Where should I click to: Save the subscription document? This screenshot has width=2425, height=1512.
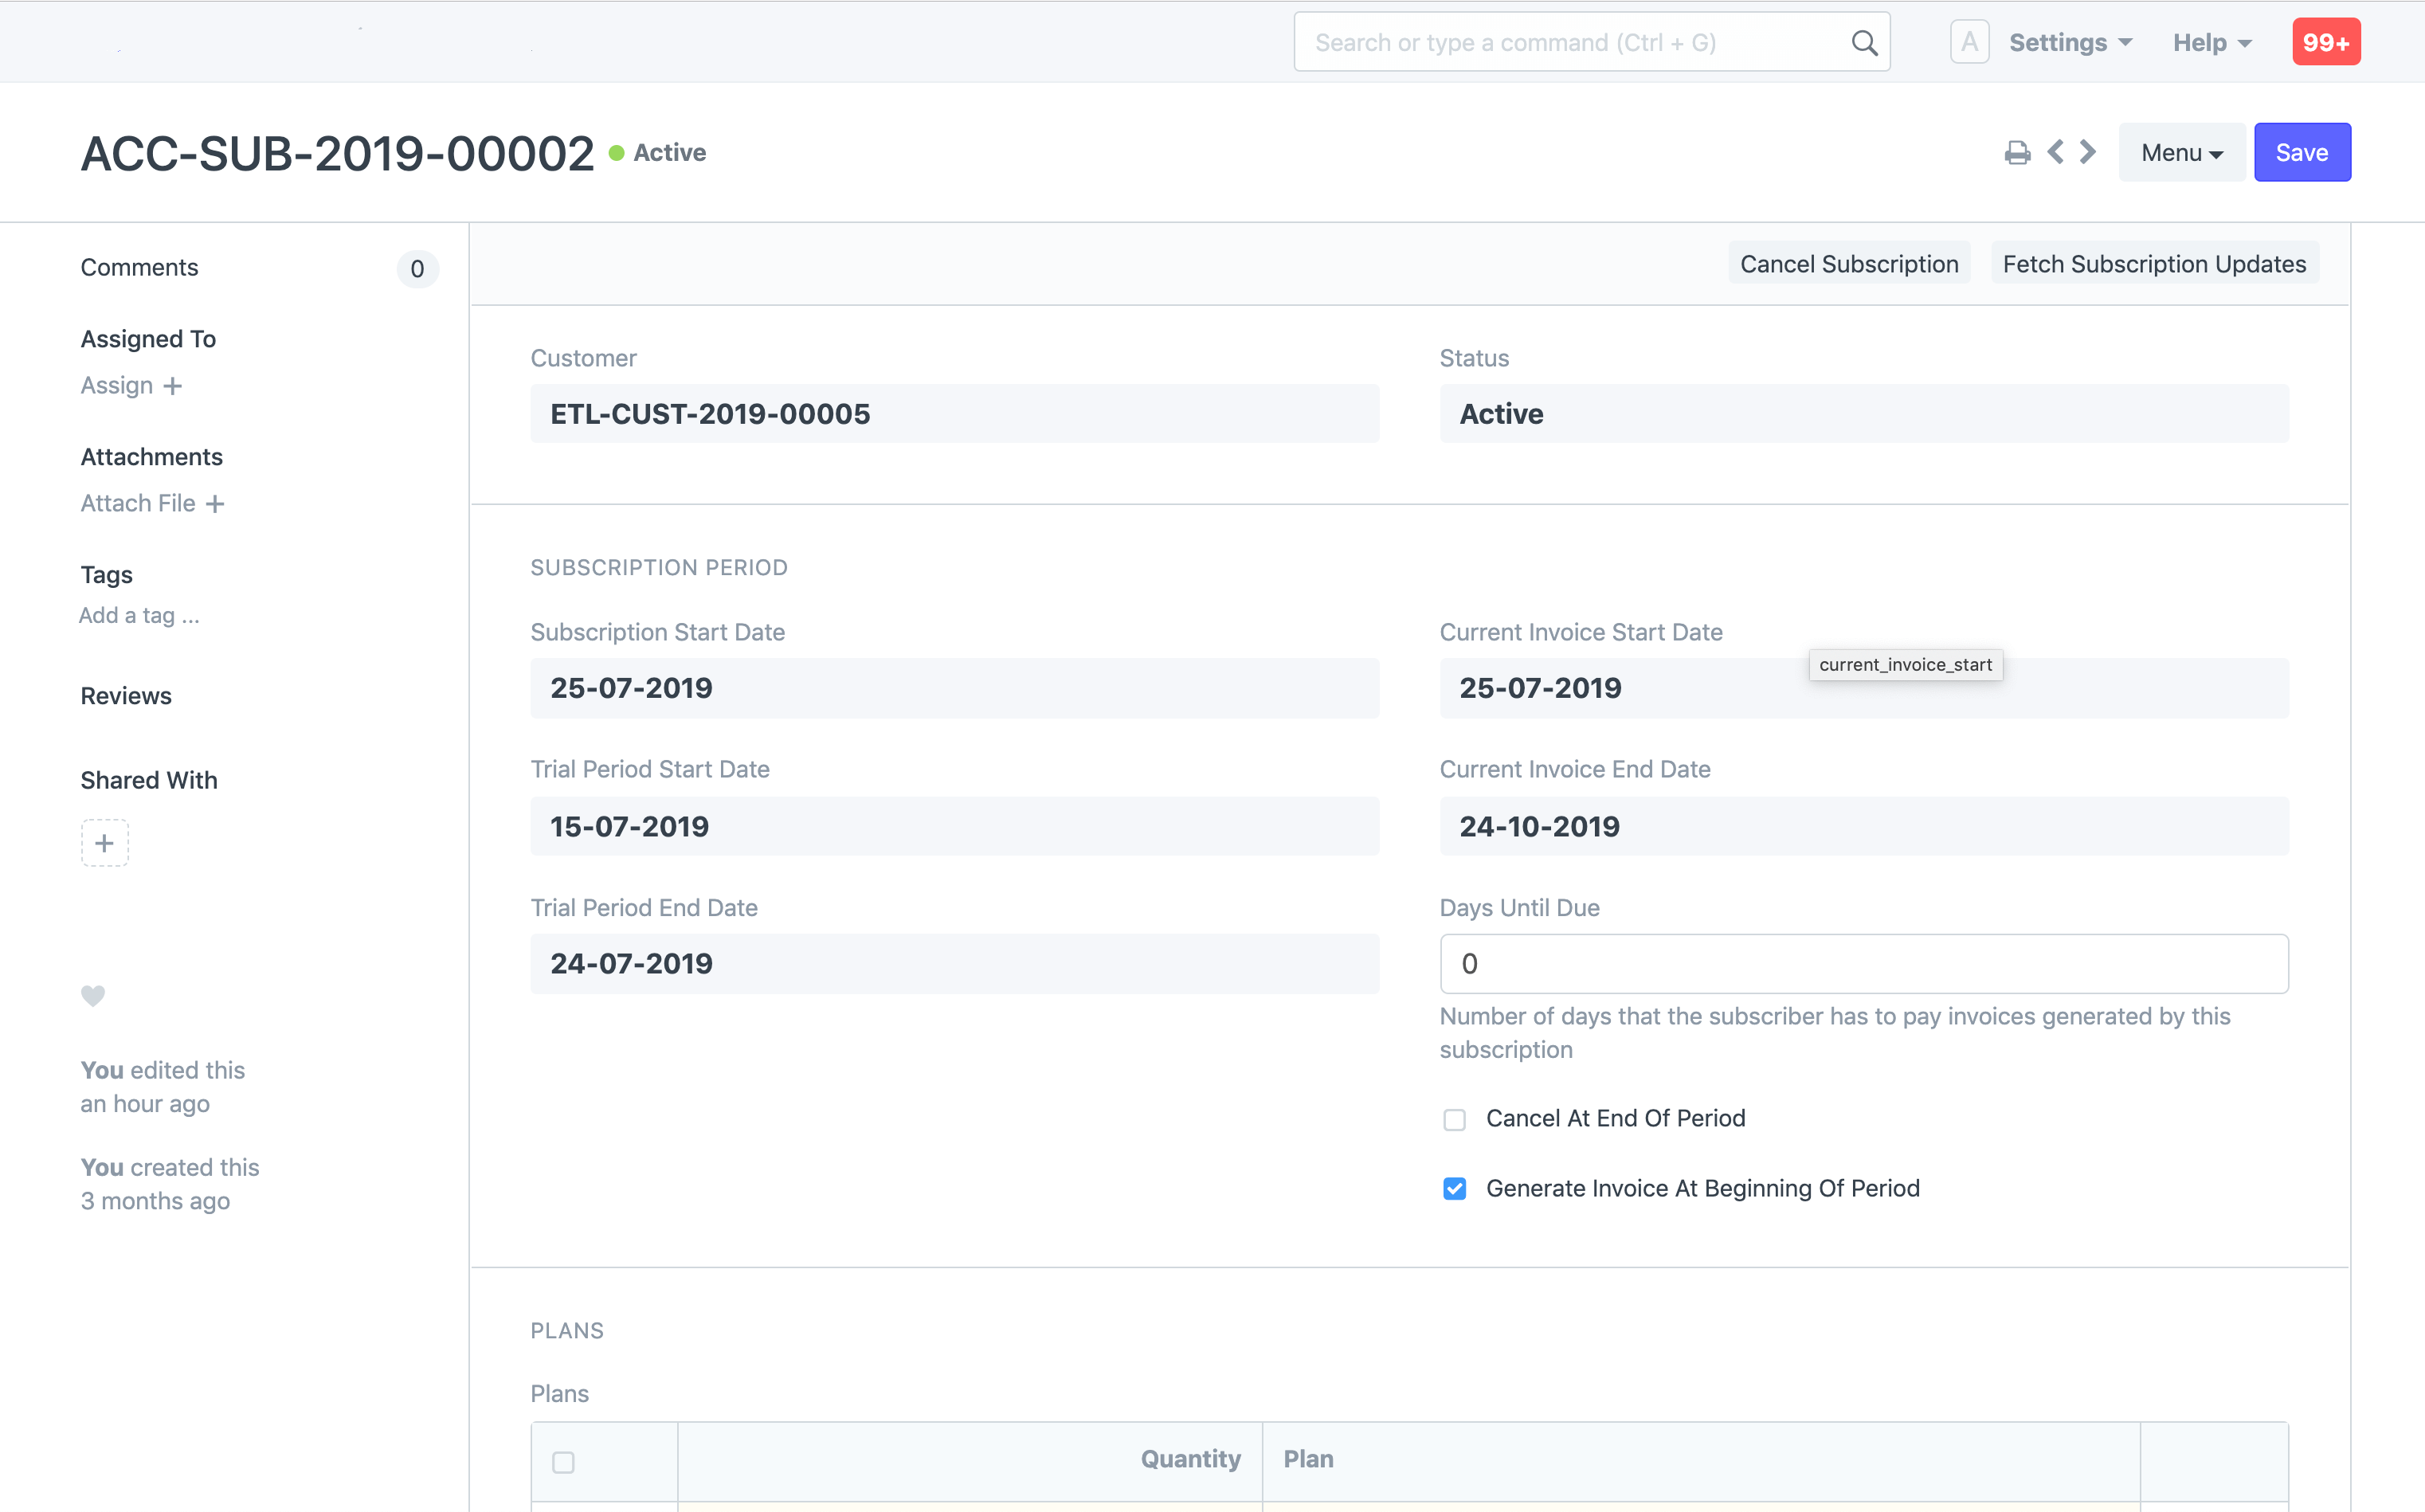click(2301, 153)
